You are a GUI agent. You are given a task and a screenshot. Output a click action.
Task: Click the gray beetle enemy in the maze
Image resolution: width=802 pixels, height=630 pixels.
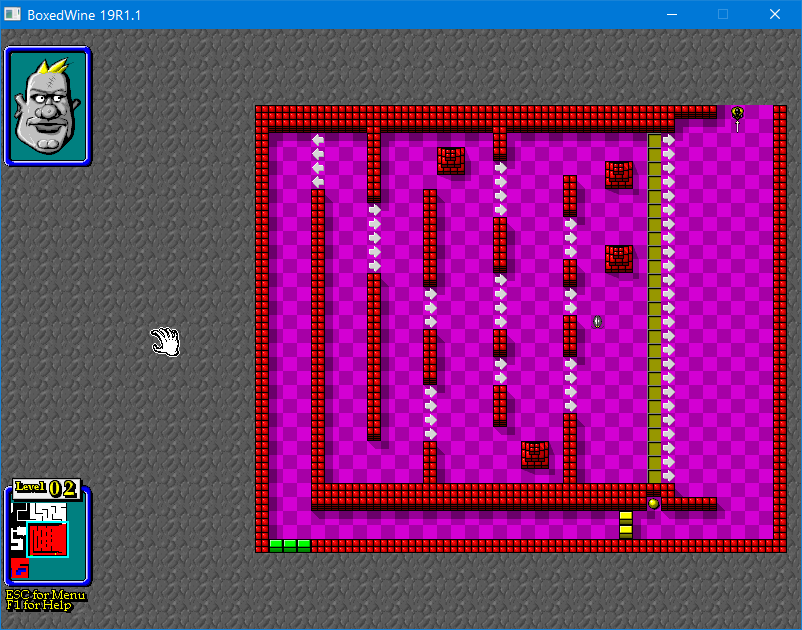click(x=597, y=322)
